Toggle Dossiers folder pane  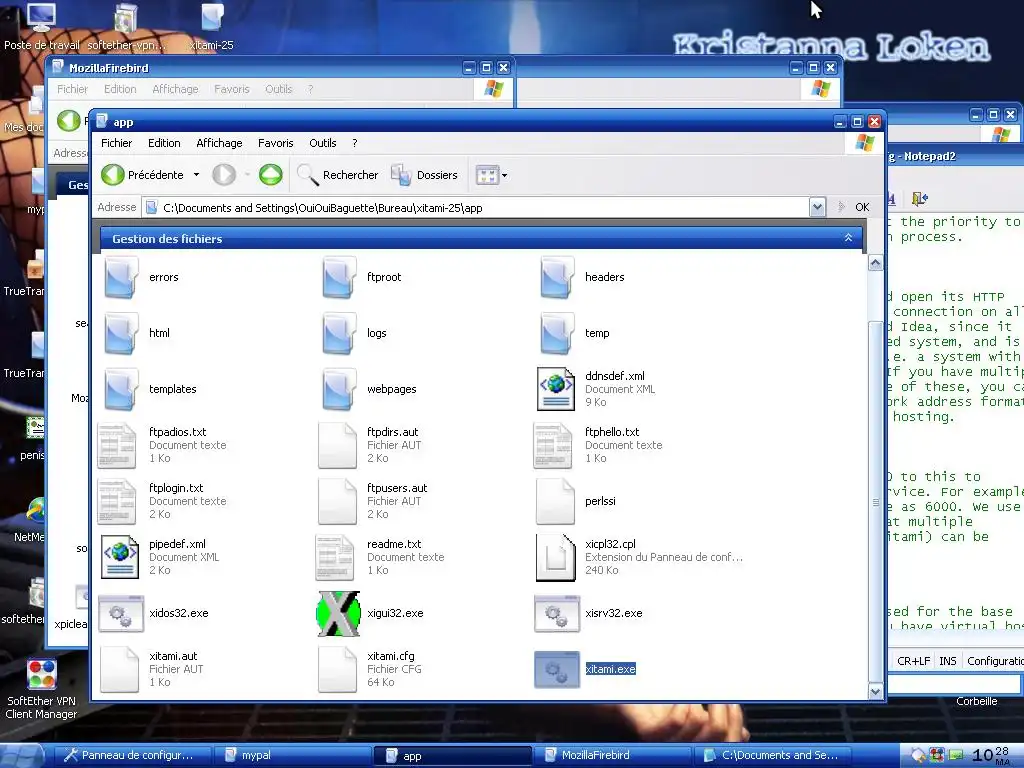click(x=424, y=174)
